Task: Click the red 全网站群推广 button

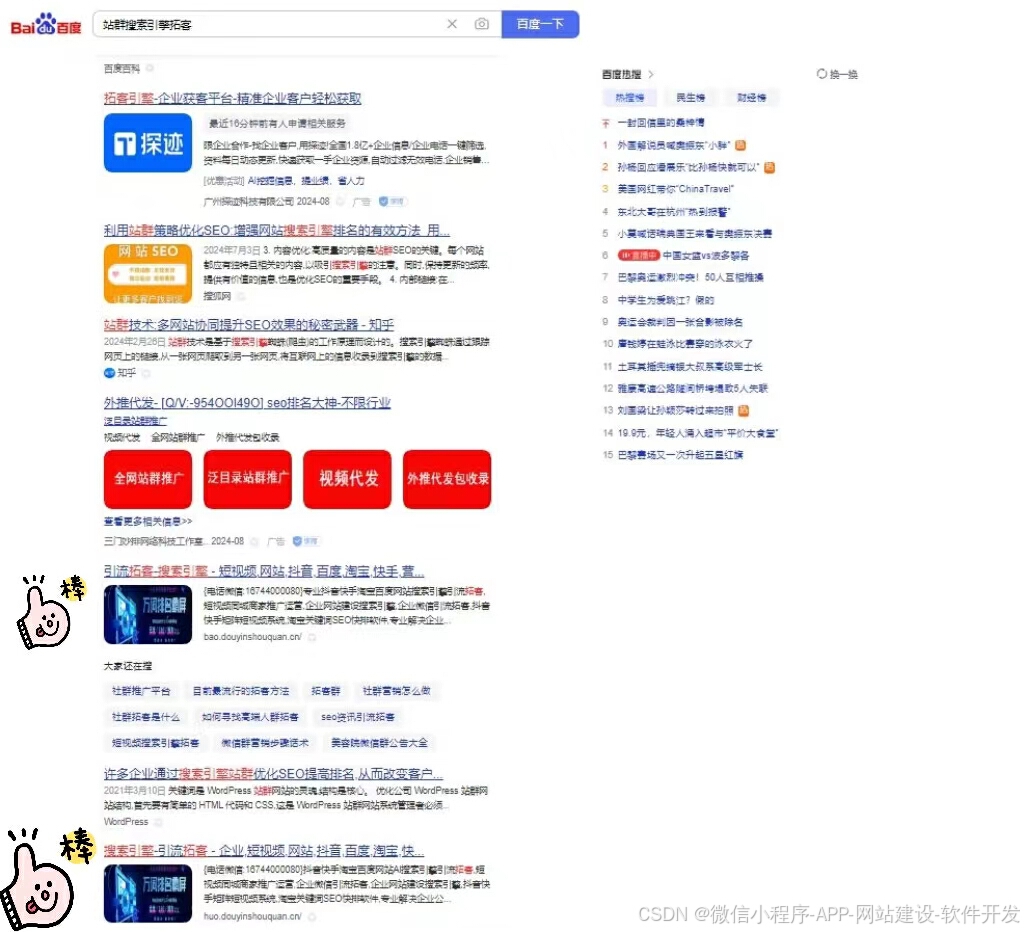Action: click(x=148, y=479)
